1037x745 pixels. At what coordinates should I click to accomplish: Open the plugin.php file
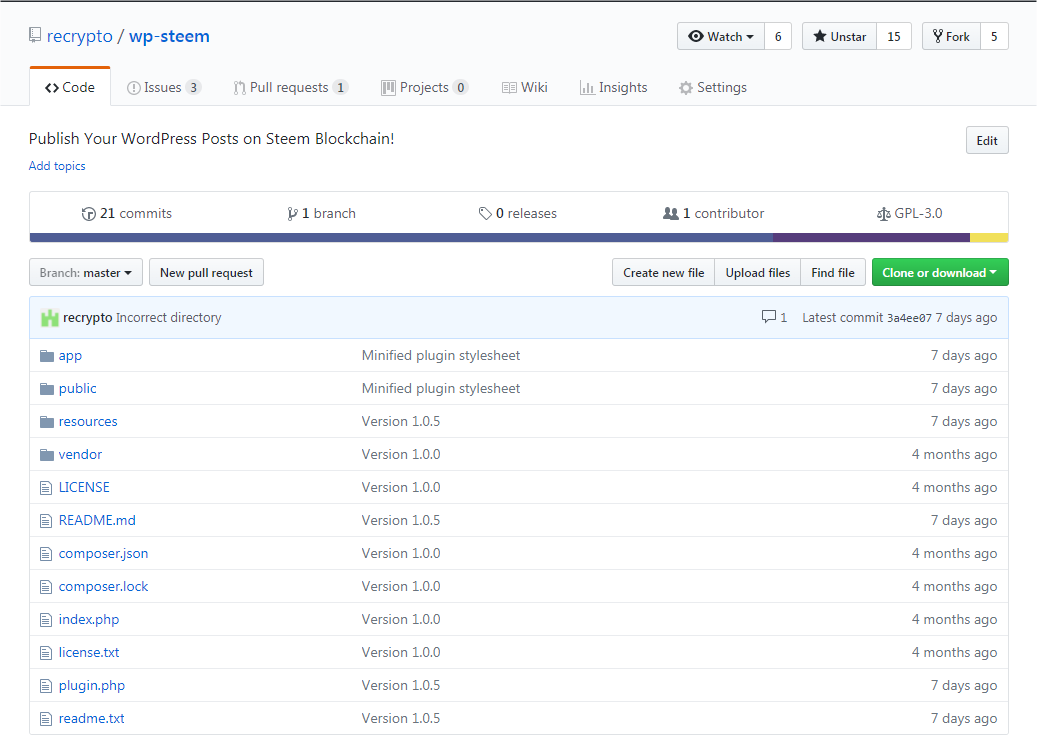pyautogui.click(x=92, y=686)
